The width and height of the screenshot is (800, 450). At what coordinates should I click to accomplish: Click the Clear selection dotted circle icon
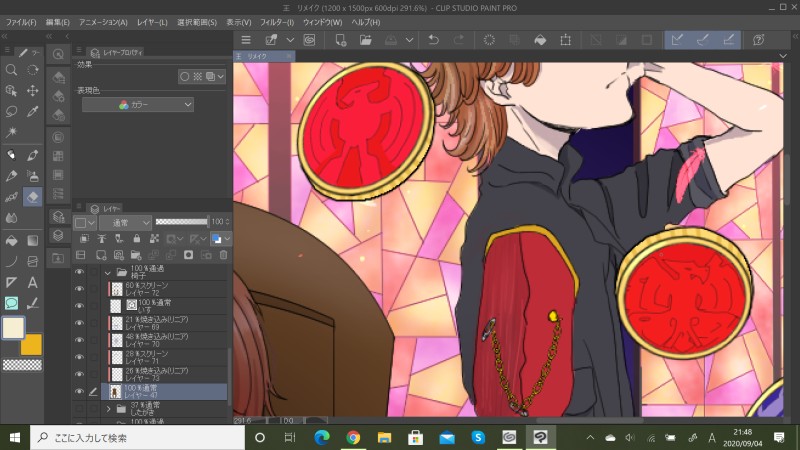pos(489,40)
